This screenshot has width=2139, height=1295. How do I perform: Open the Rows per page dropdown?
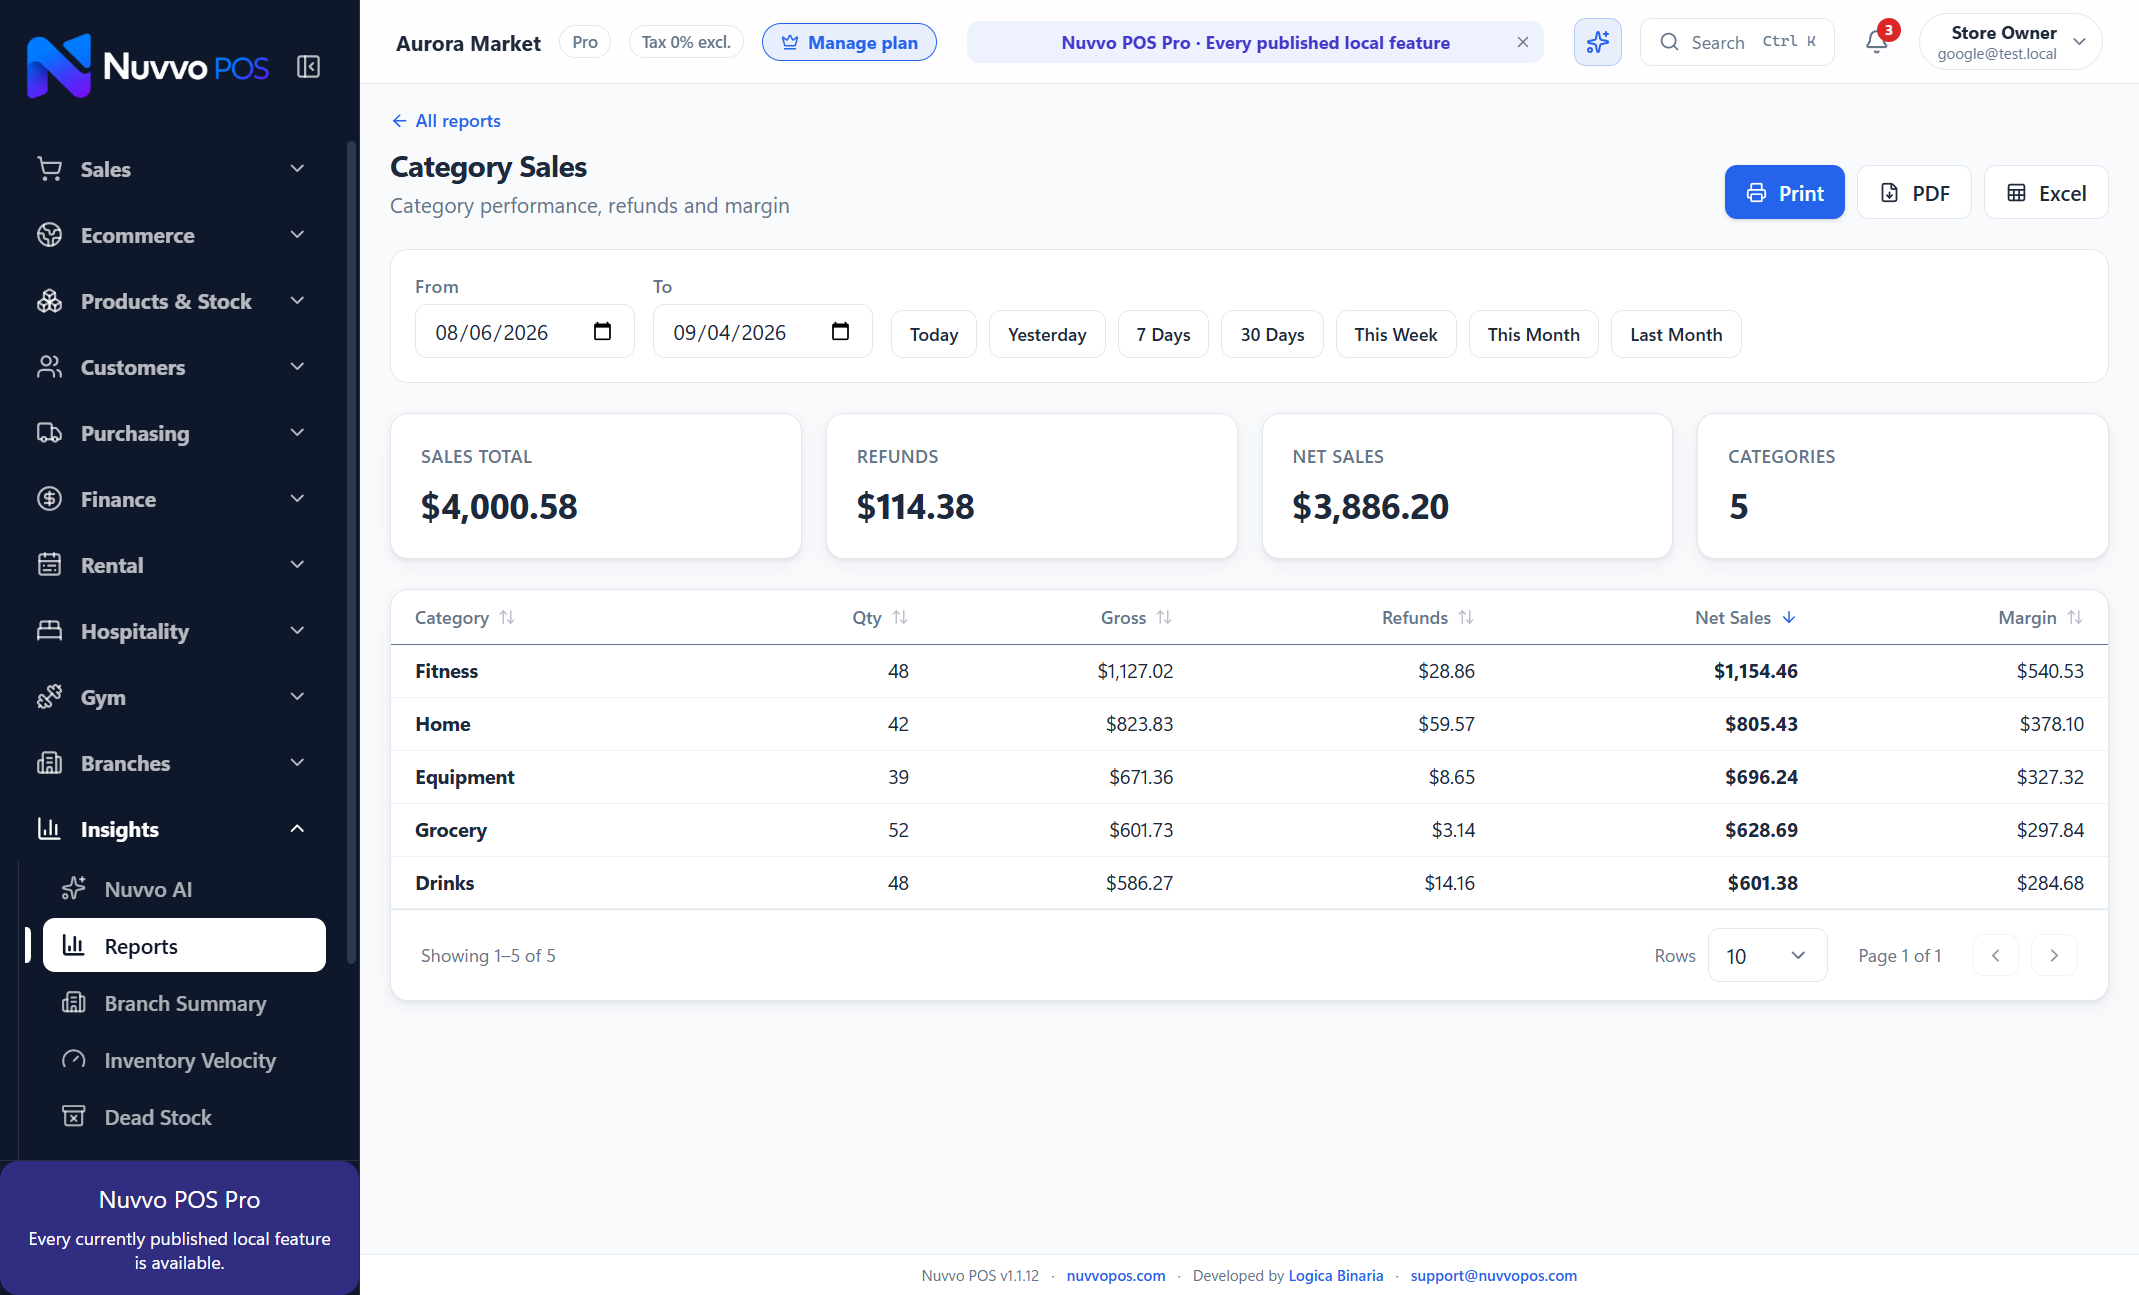point(1767,955)
